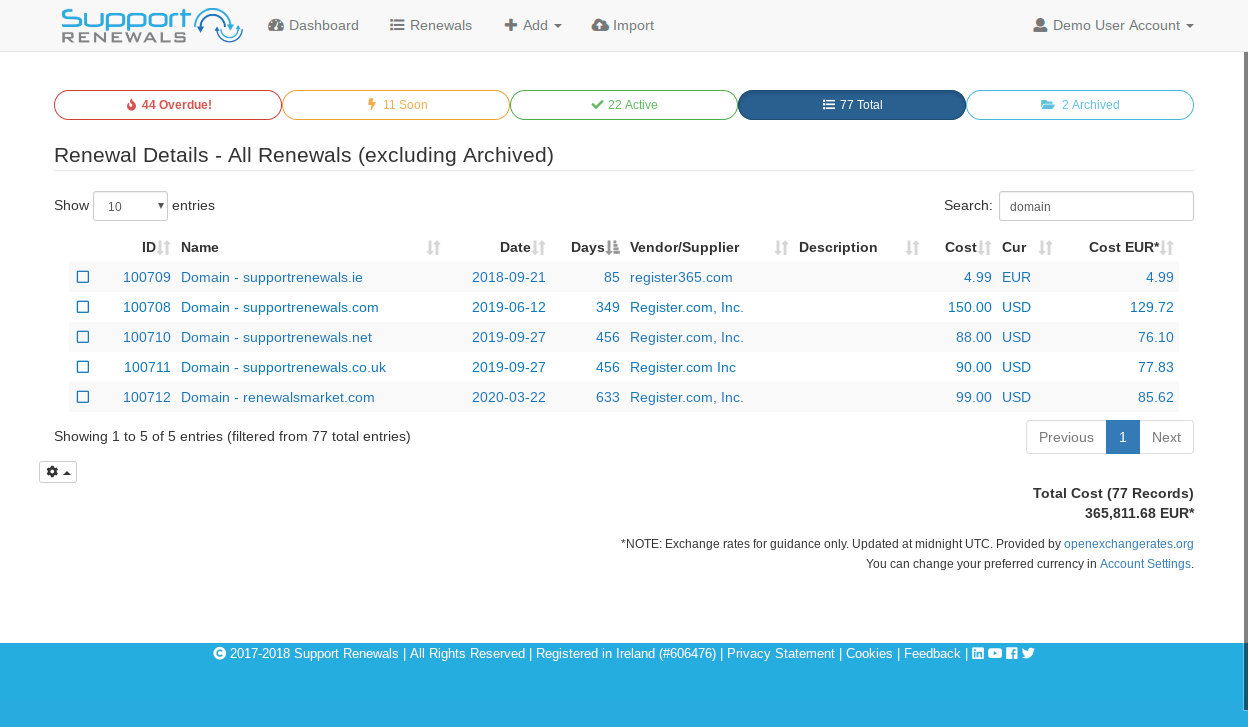This screenshot has width=1248, height=727.
Task: Open Domain - supportrenewals.co.uk renewal
Action: tap(283, 367)
